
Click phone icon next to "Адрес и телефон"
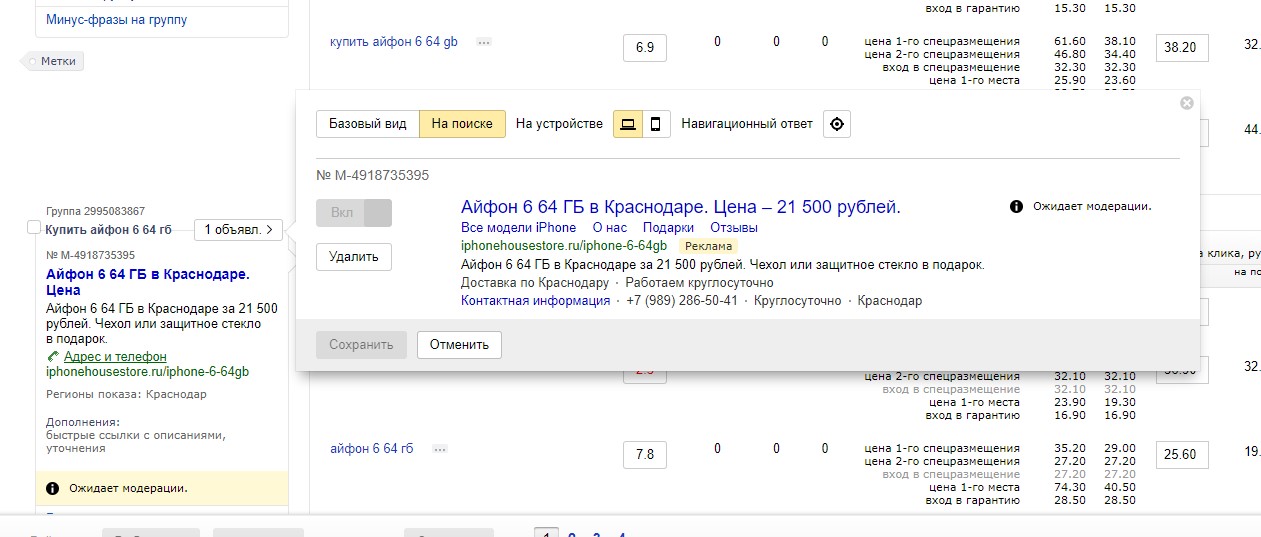(53, 357)
